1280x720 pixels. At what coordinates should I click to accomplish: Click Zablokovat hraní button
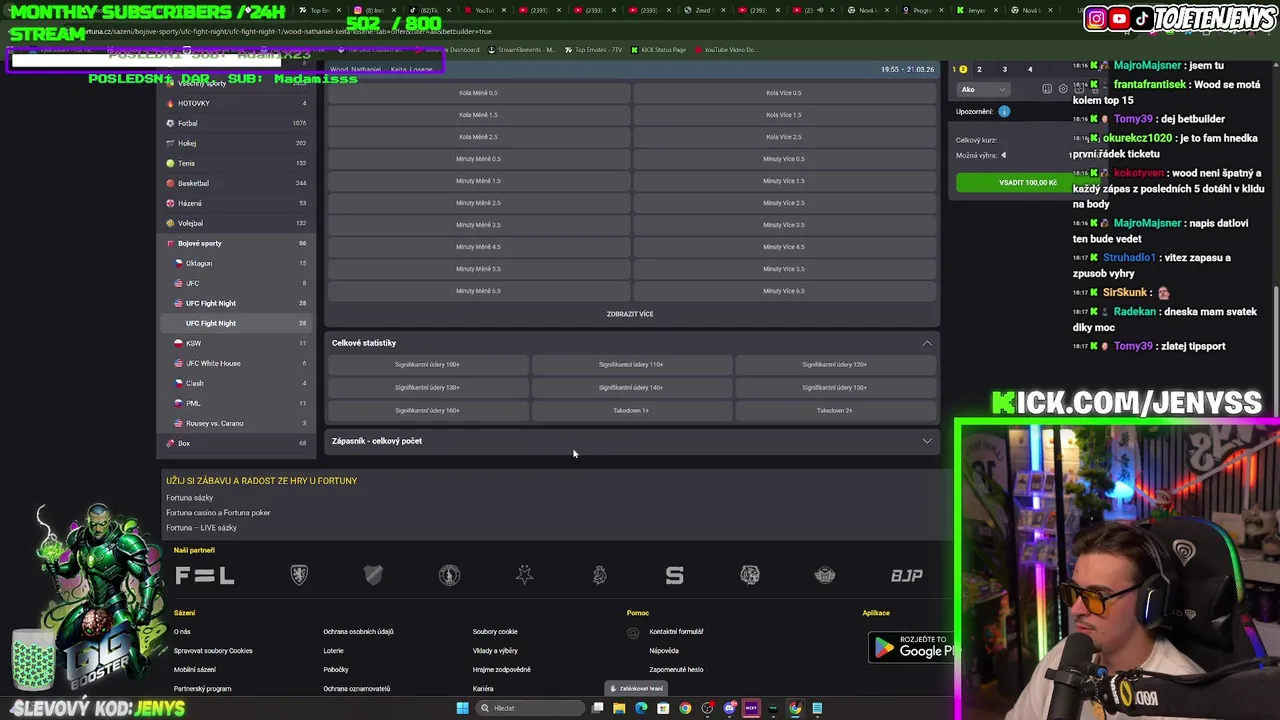coord(636,688)
